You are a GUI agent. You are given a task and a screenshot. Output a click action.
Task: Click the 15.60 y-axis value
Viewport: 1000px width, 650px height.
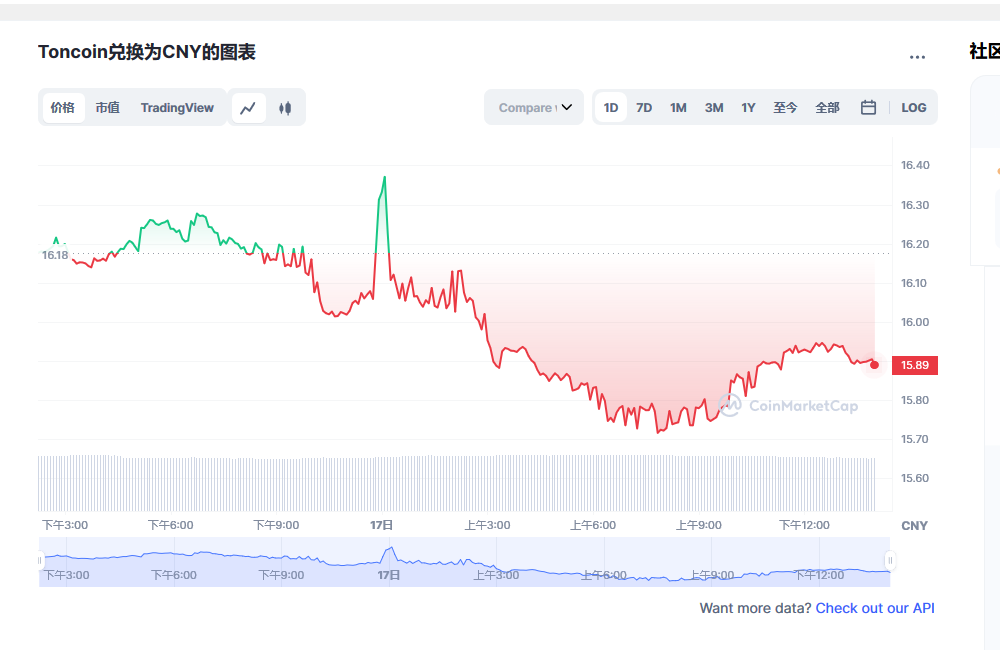pos(915,478)
